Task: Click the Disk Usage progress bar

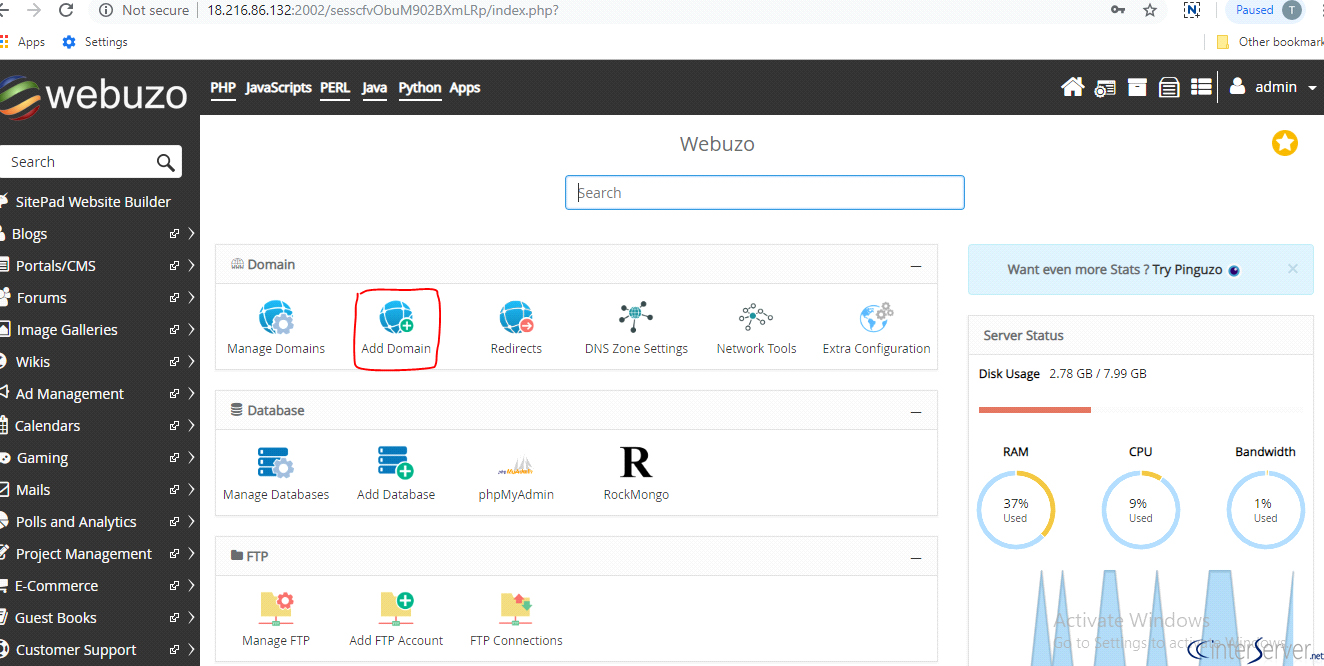Action: coord(1140,410)
